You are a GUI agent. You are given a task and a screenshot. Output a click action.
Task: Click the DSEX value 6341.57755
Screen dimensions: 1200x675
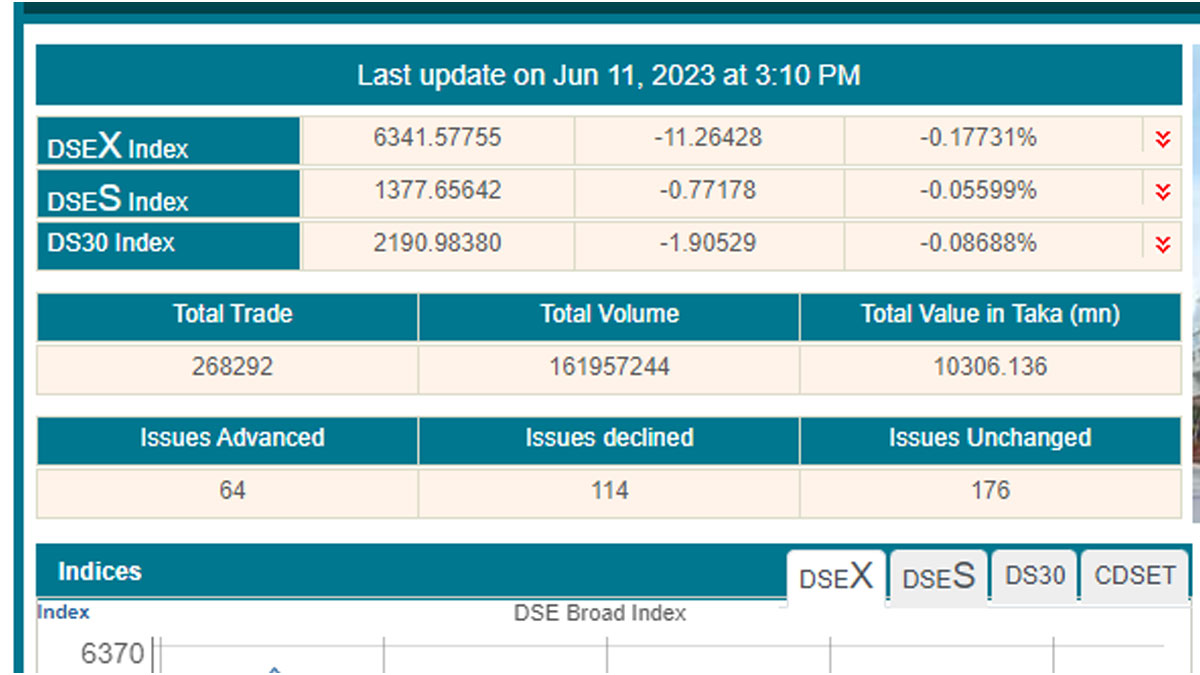pos(437,138)
